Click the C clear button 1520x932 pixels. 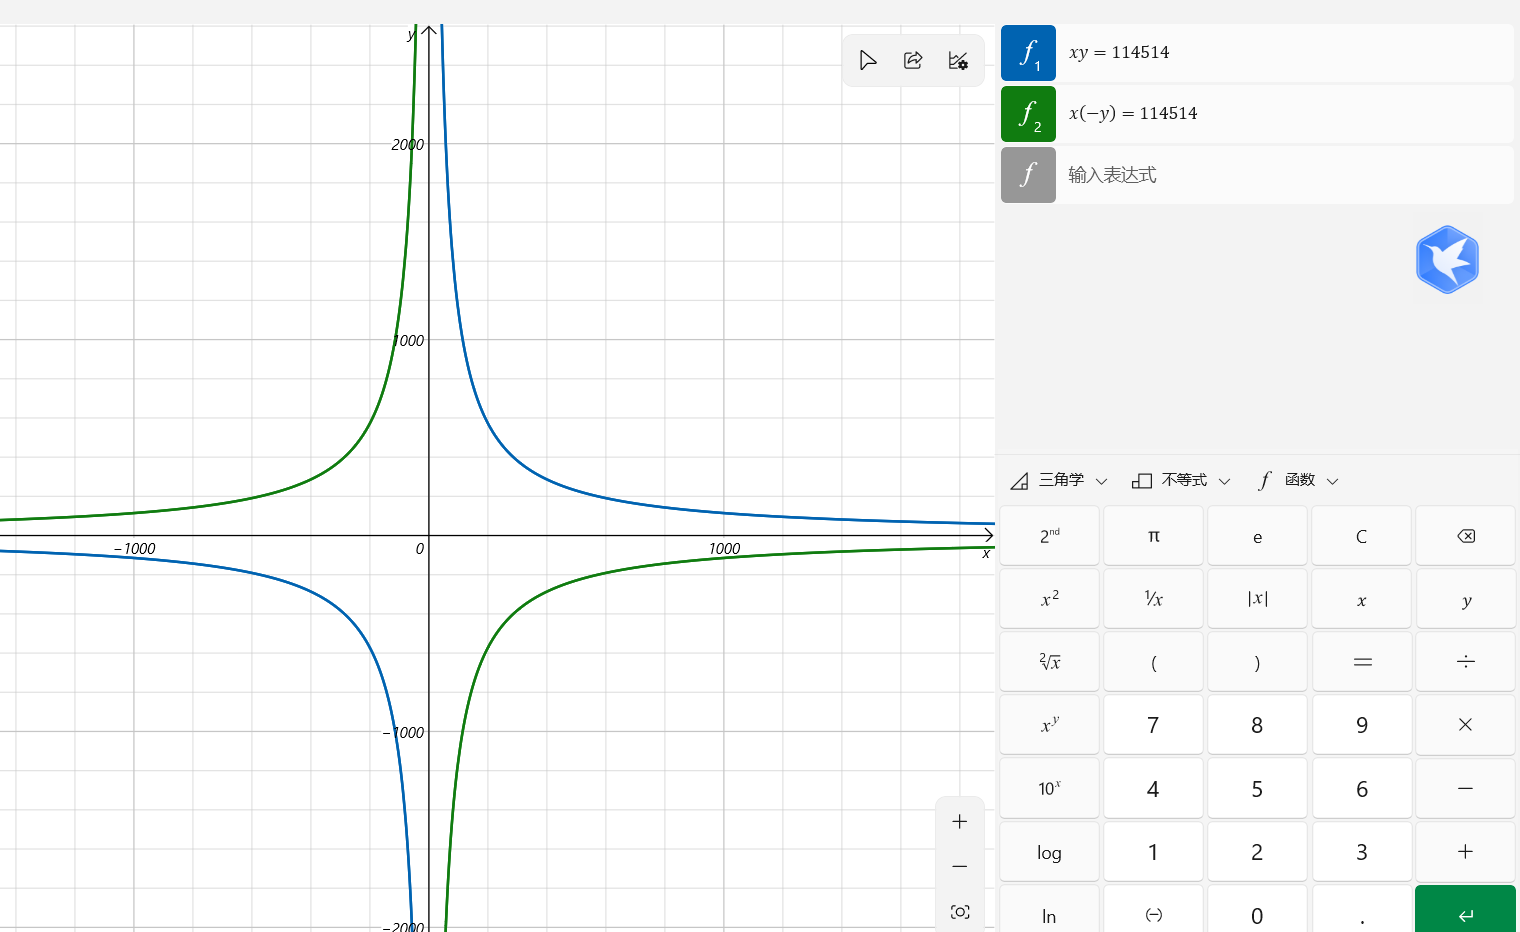pos(1361,536)
